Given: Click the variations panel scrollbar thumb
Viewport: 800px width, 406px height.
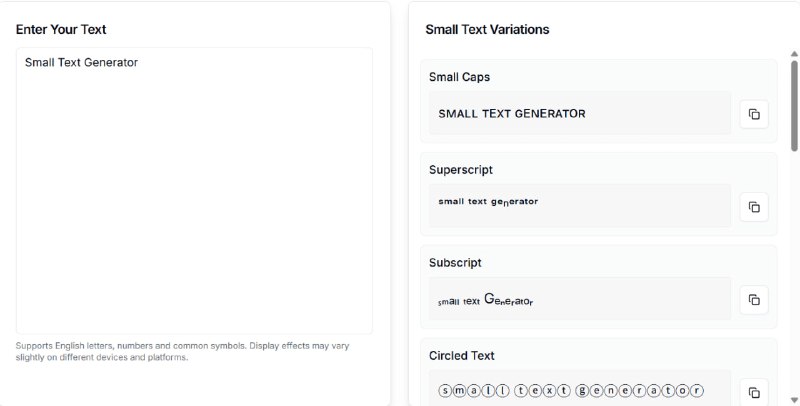Looking at the screenshot, I should (x=794, y=105).
